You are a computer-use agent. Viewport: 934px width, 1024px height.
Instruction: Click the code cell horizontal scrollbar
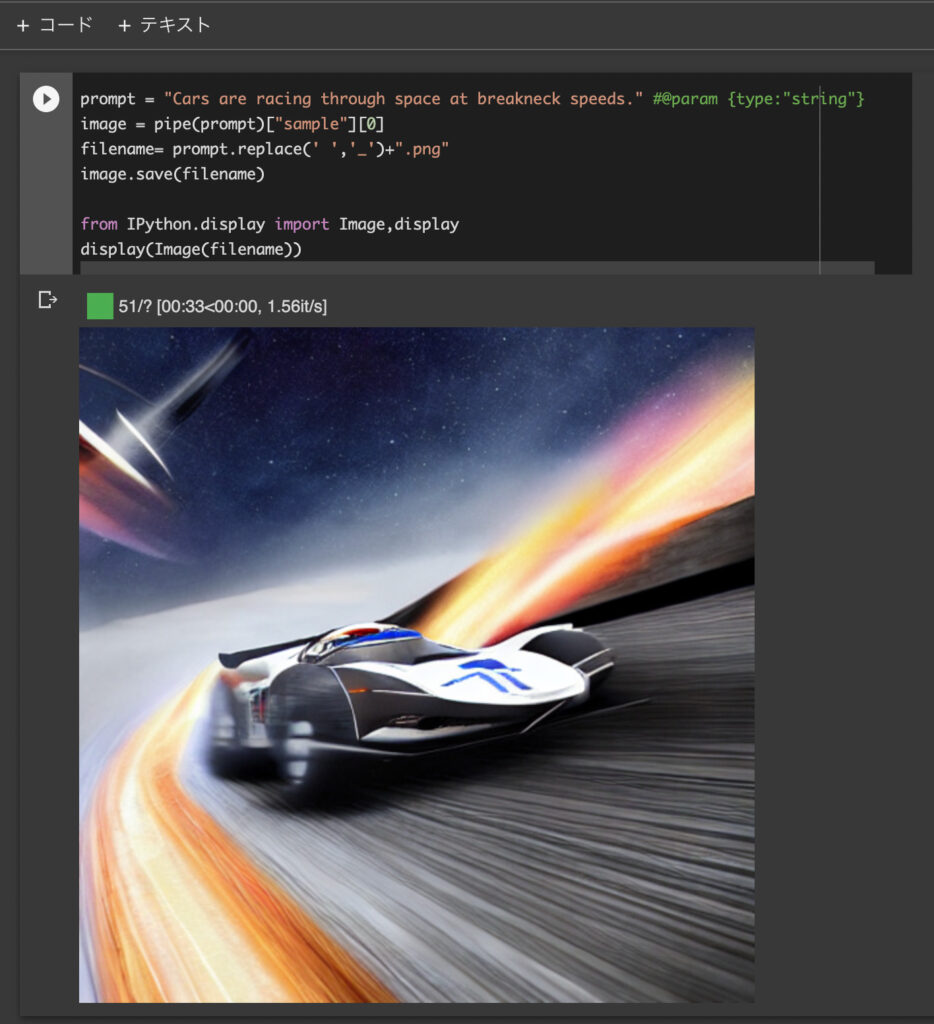[477, 267]
